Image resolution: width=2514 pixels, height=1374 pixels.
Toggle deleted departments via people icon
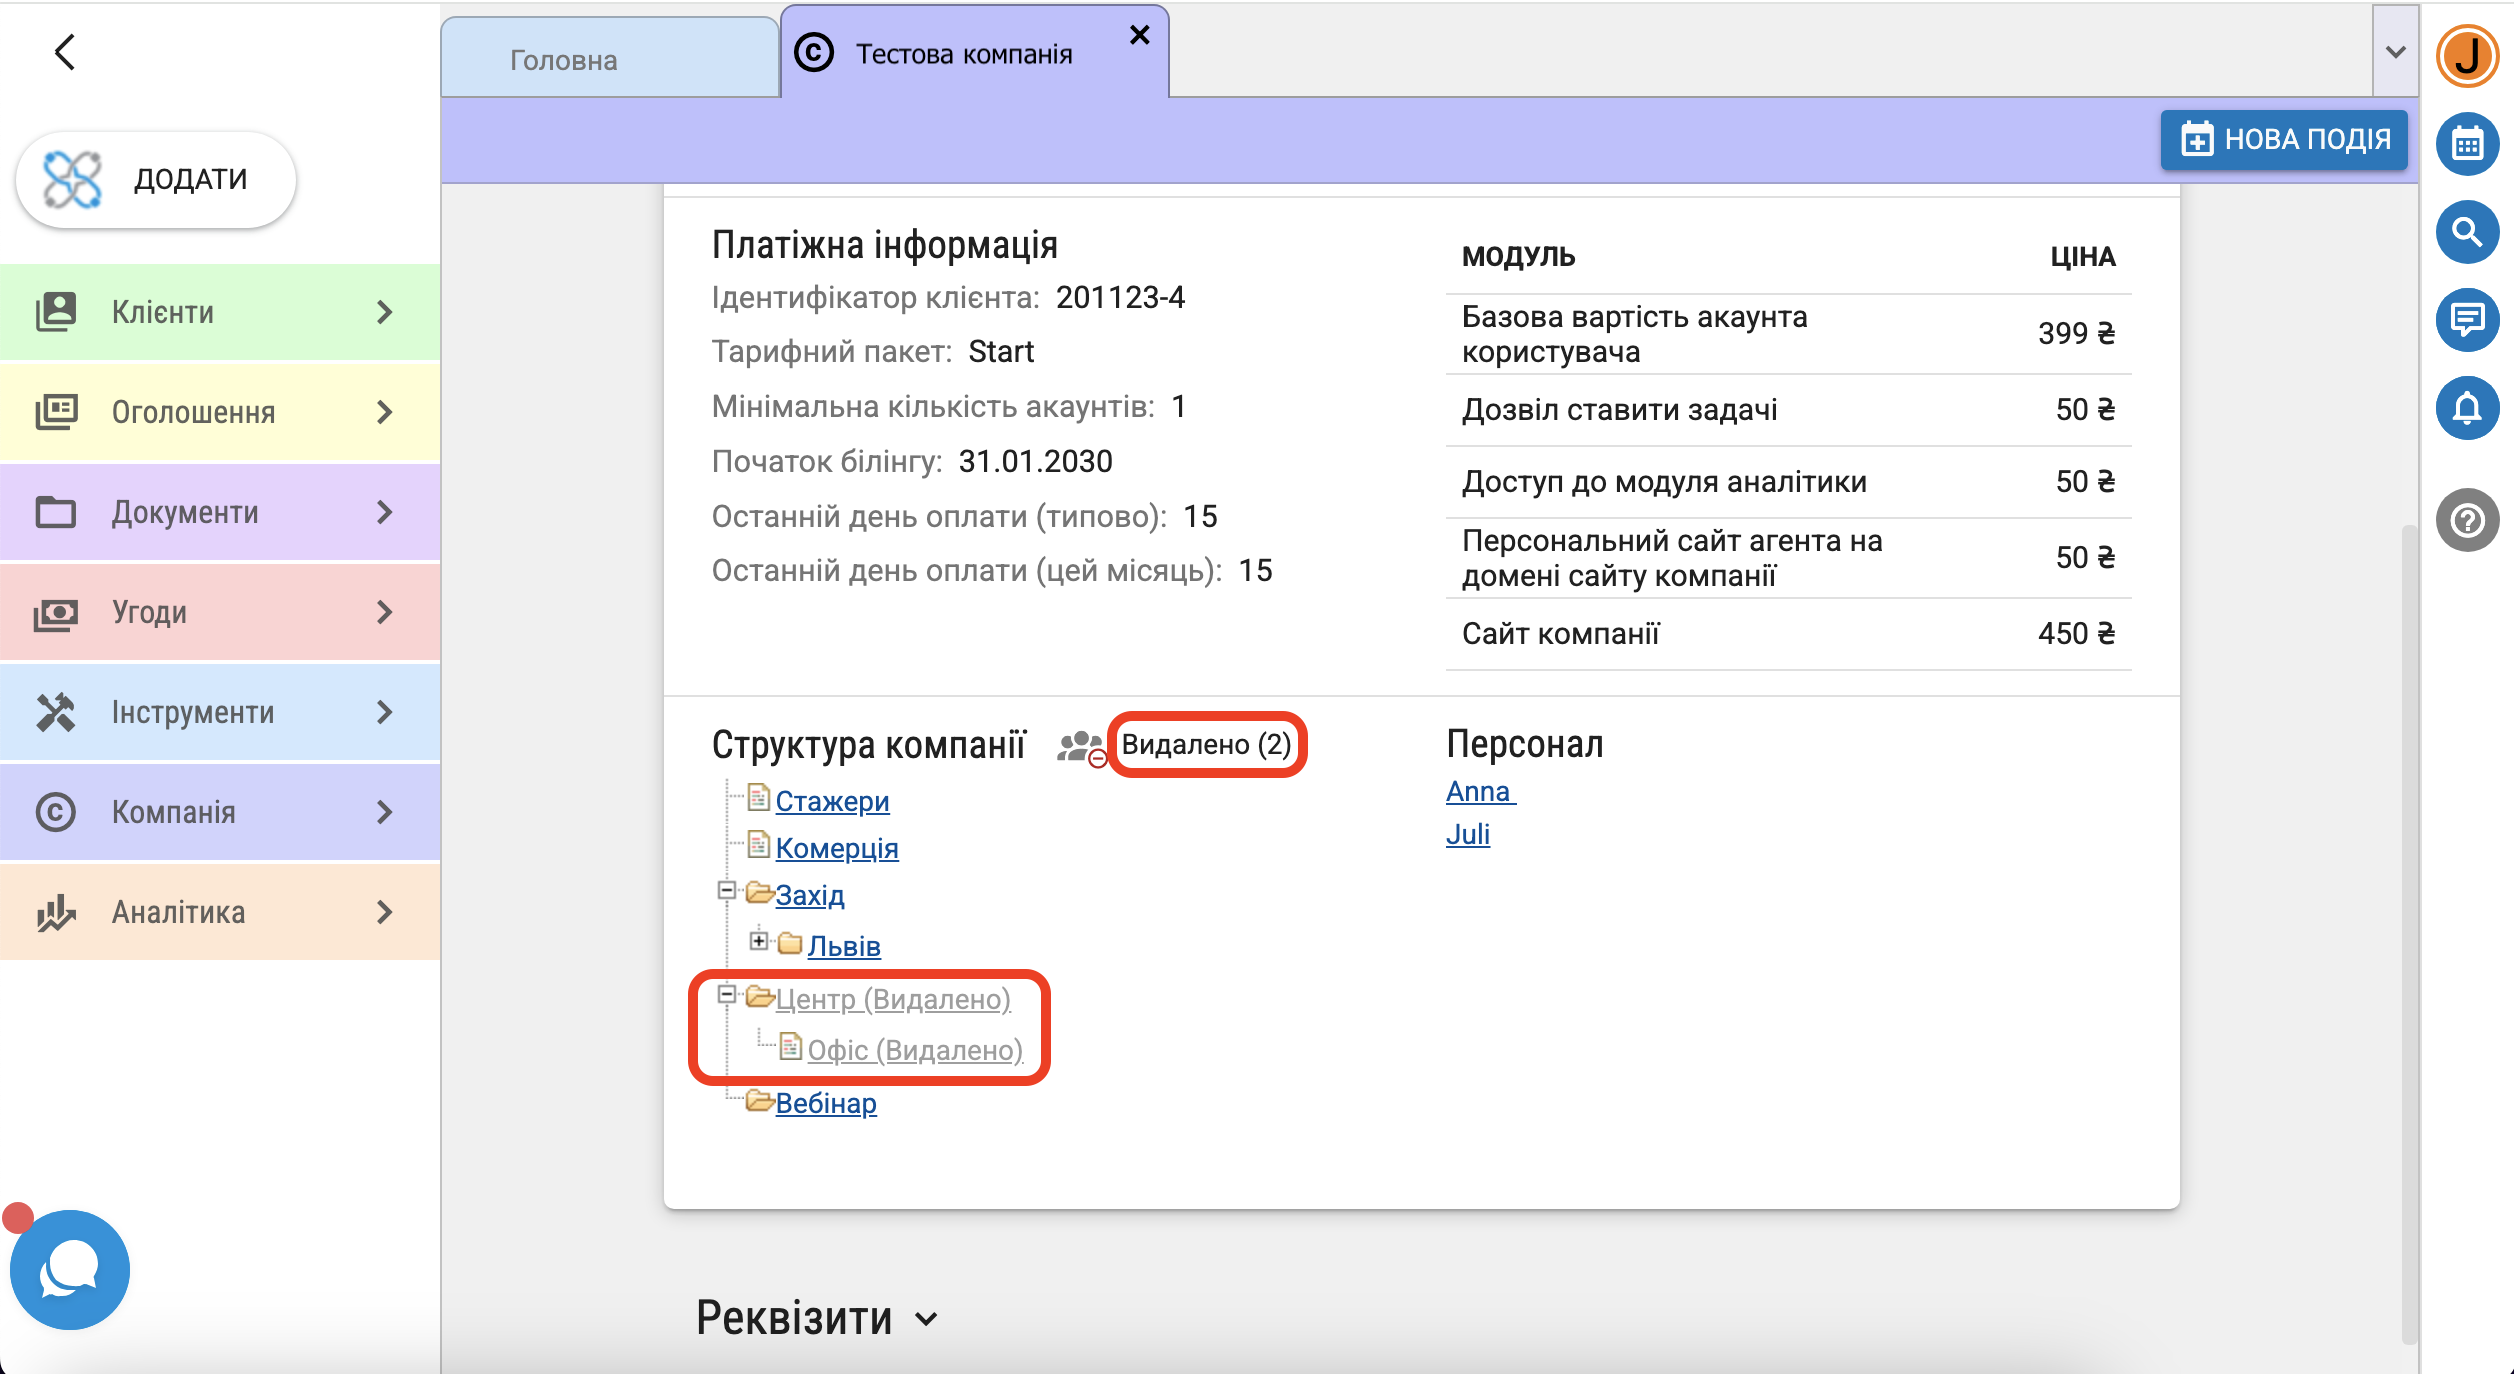(x=1081, y=747)
